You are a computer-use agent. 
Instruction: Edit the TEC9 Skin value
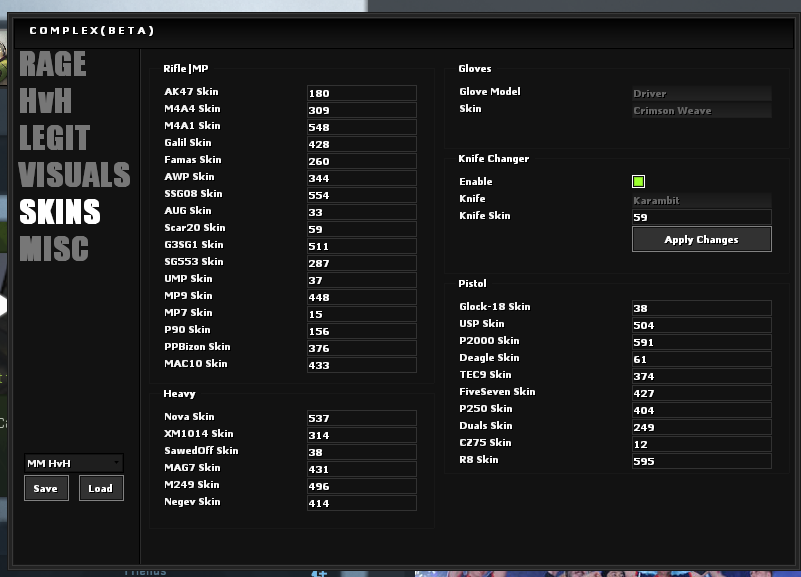click(702, 376)
